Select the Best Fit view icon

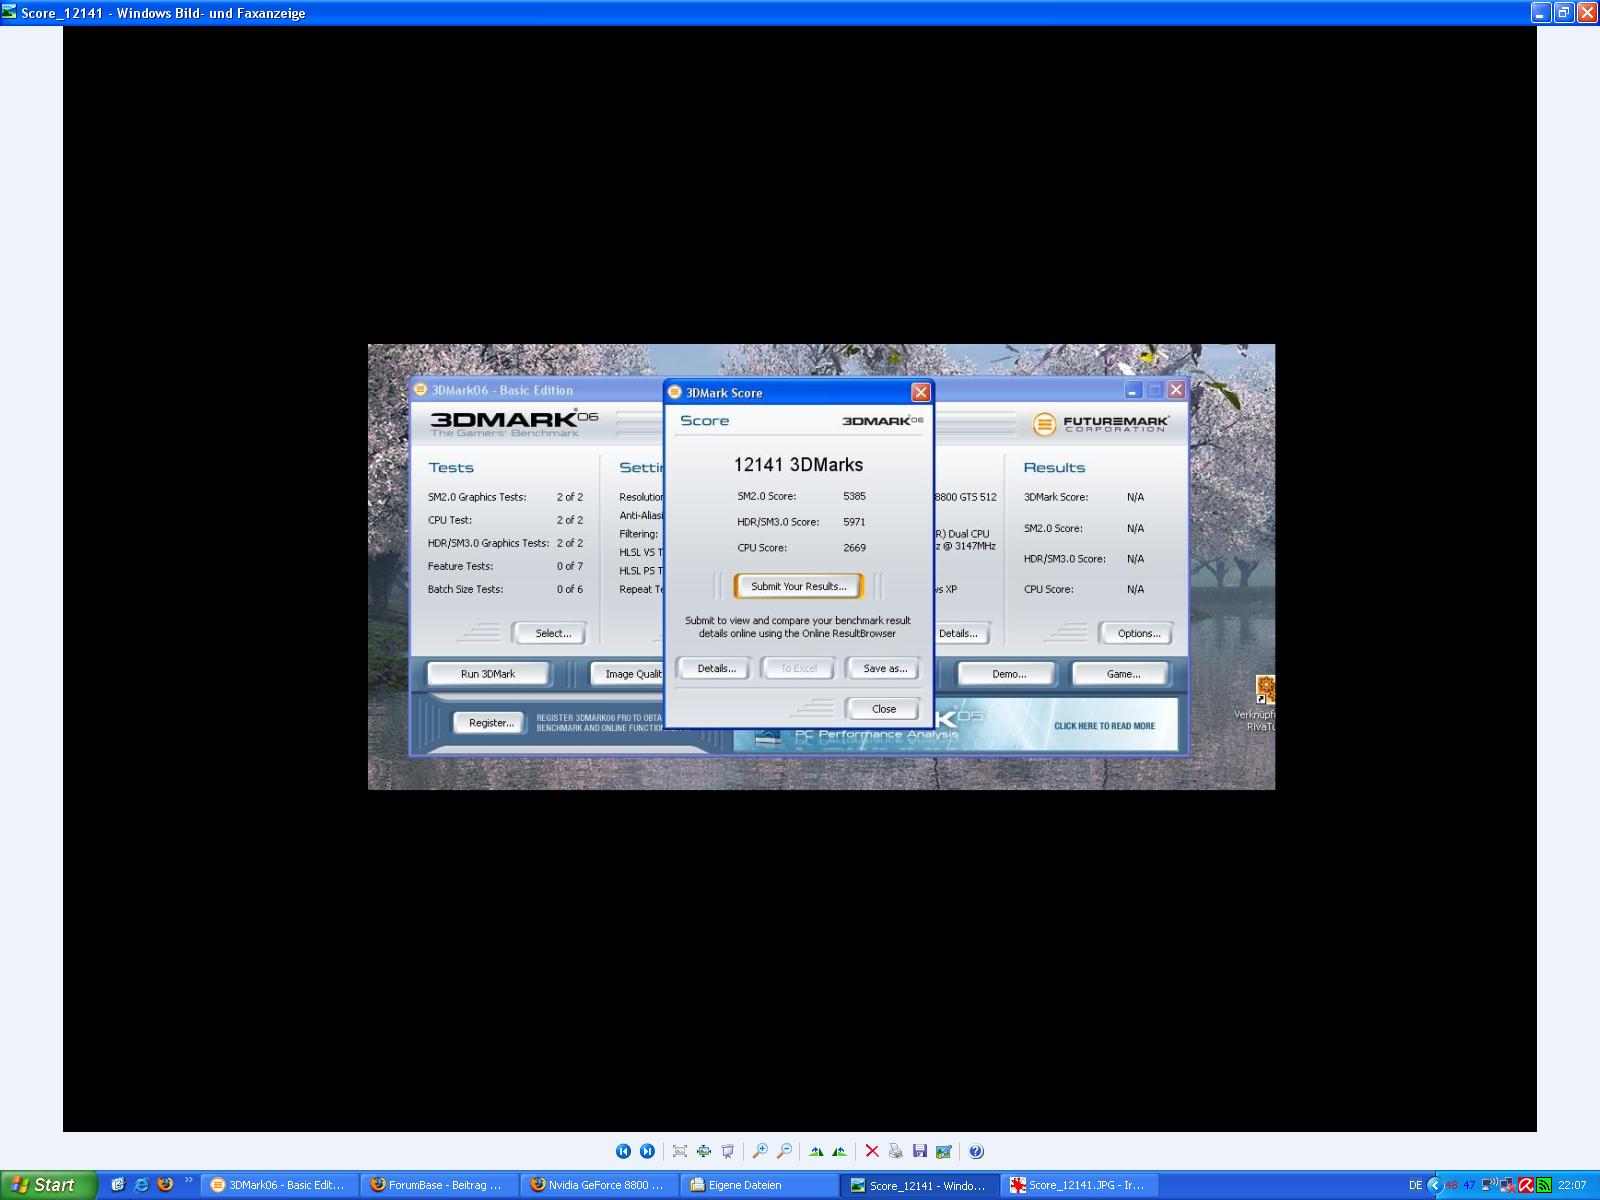tap(680, 1151)
